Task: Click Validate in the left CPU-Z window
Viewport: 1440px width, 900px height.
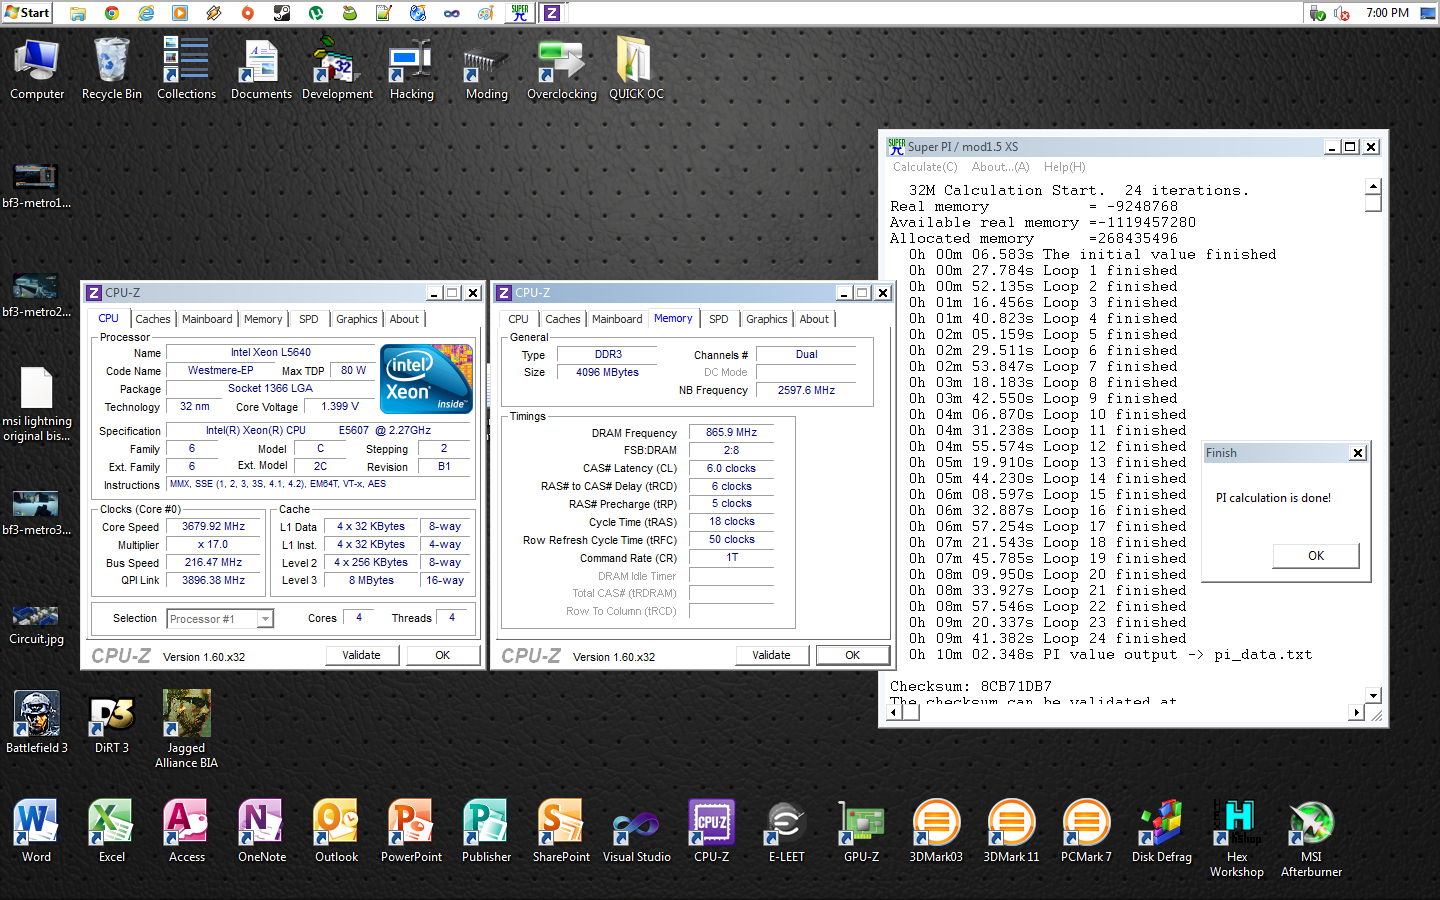Action: pos(361,655)
